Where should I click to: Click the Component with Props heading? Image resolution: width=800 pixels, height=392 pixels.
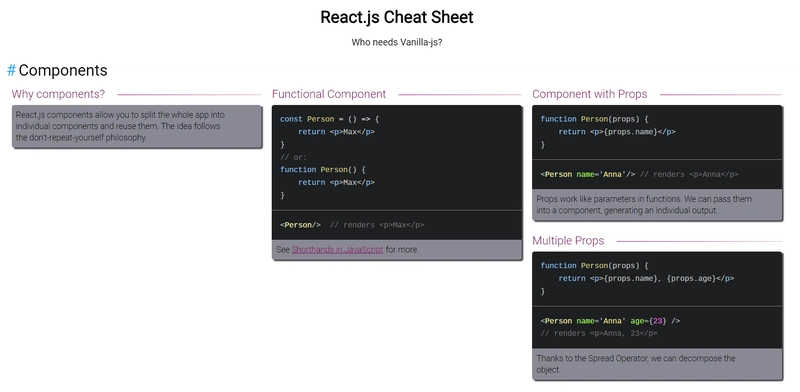590,94
